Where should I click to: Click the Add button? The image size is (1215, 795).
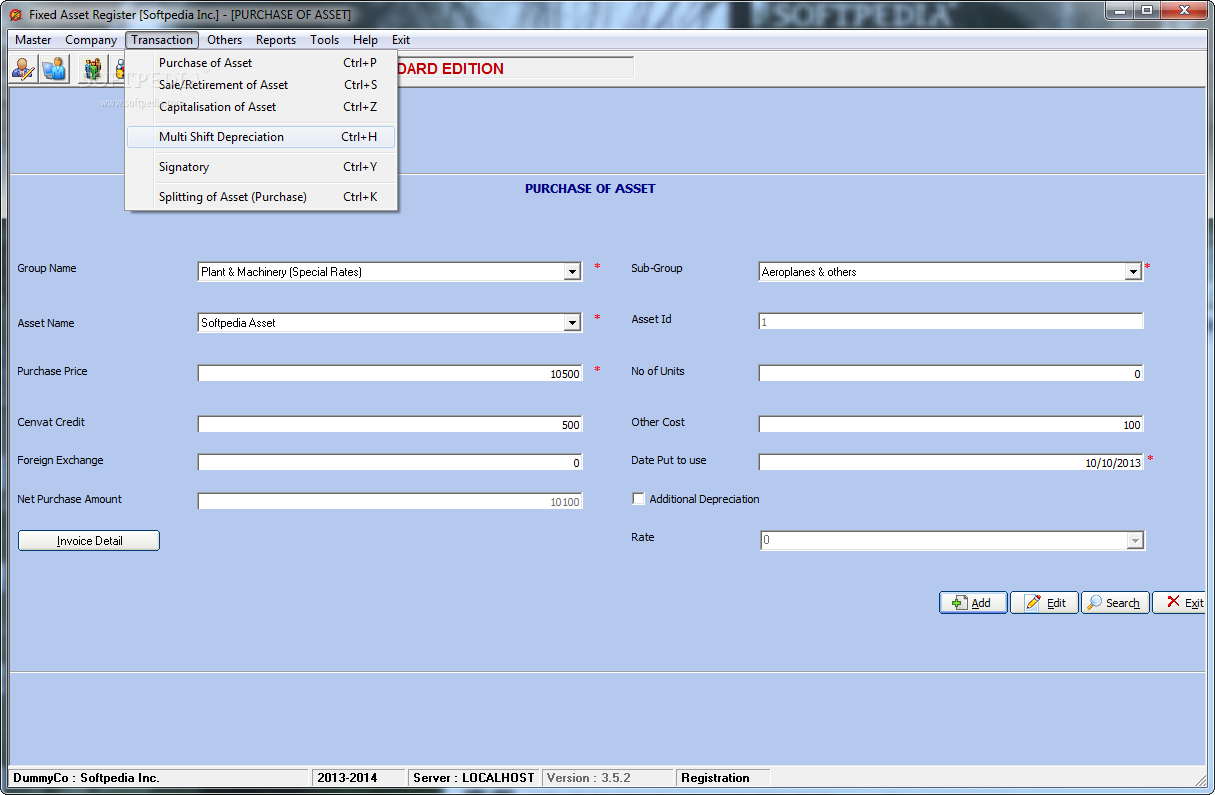coord(973,603)
